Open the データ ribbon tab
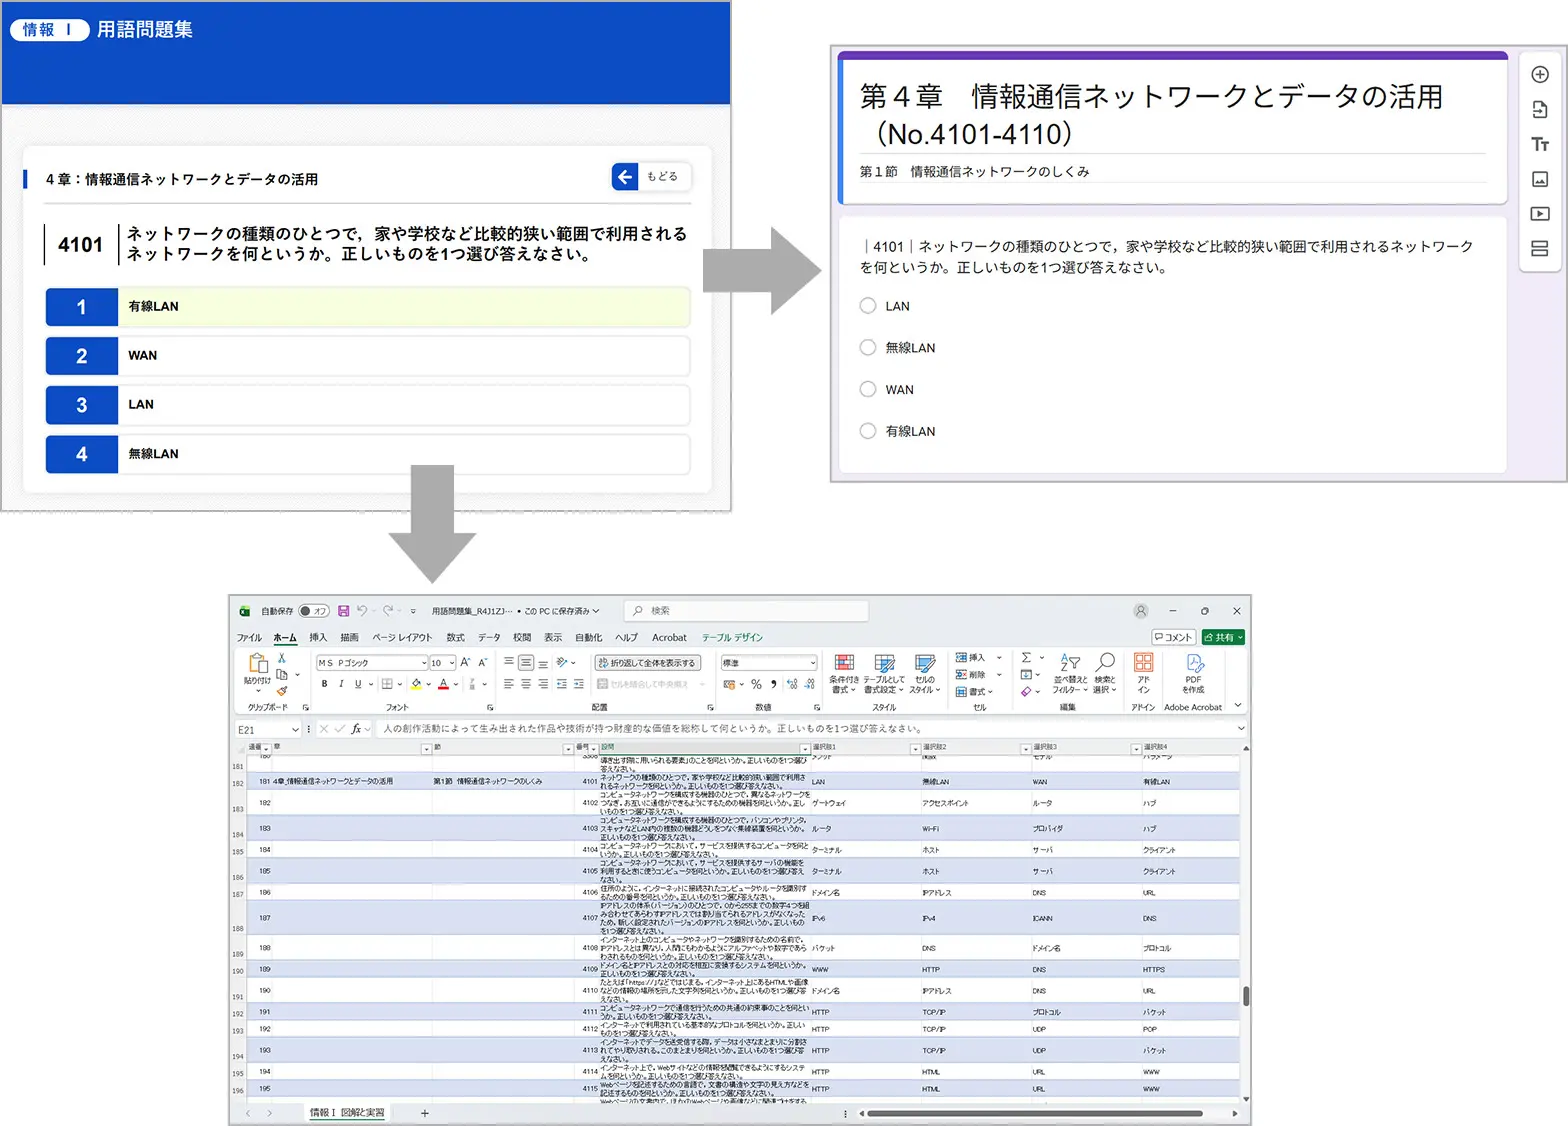This screenshot has height=1126, width=1568. (489, 638)
